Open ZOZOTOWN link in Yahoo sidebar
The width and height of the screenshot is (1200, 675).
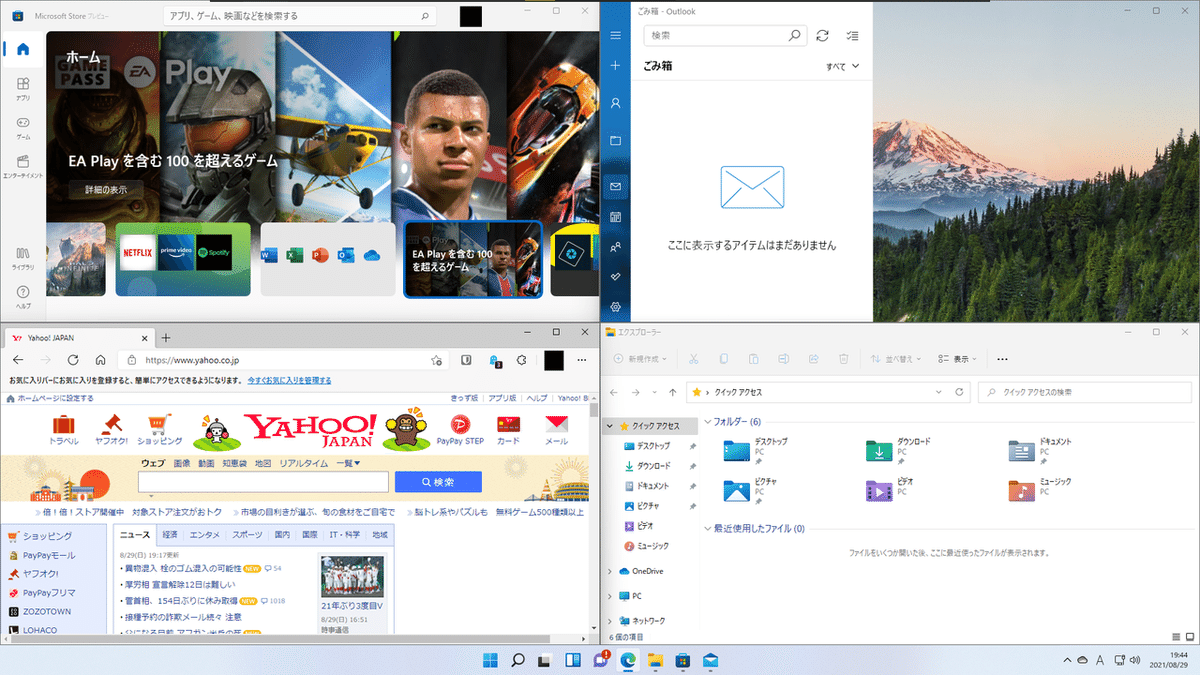[x=46, y=611]
